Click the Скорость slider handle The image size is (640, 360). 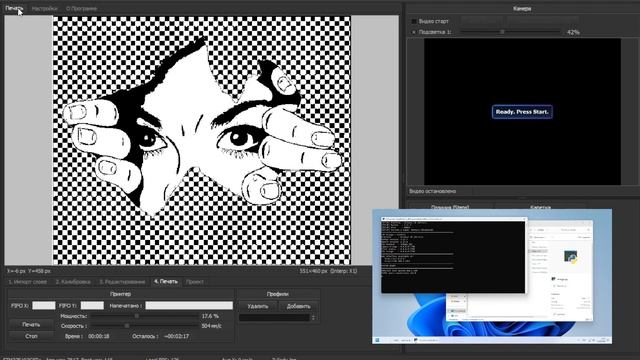127,326
